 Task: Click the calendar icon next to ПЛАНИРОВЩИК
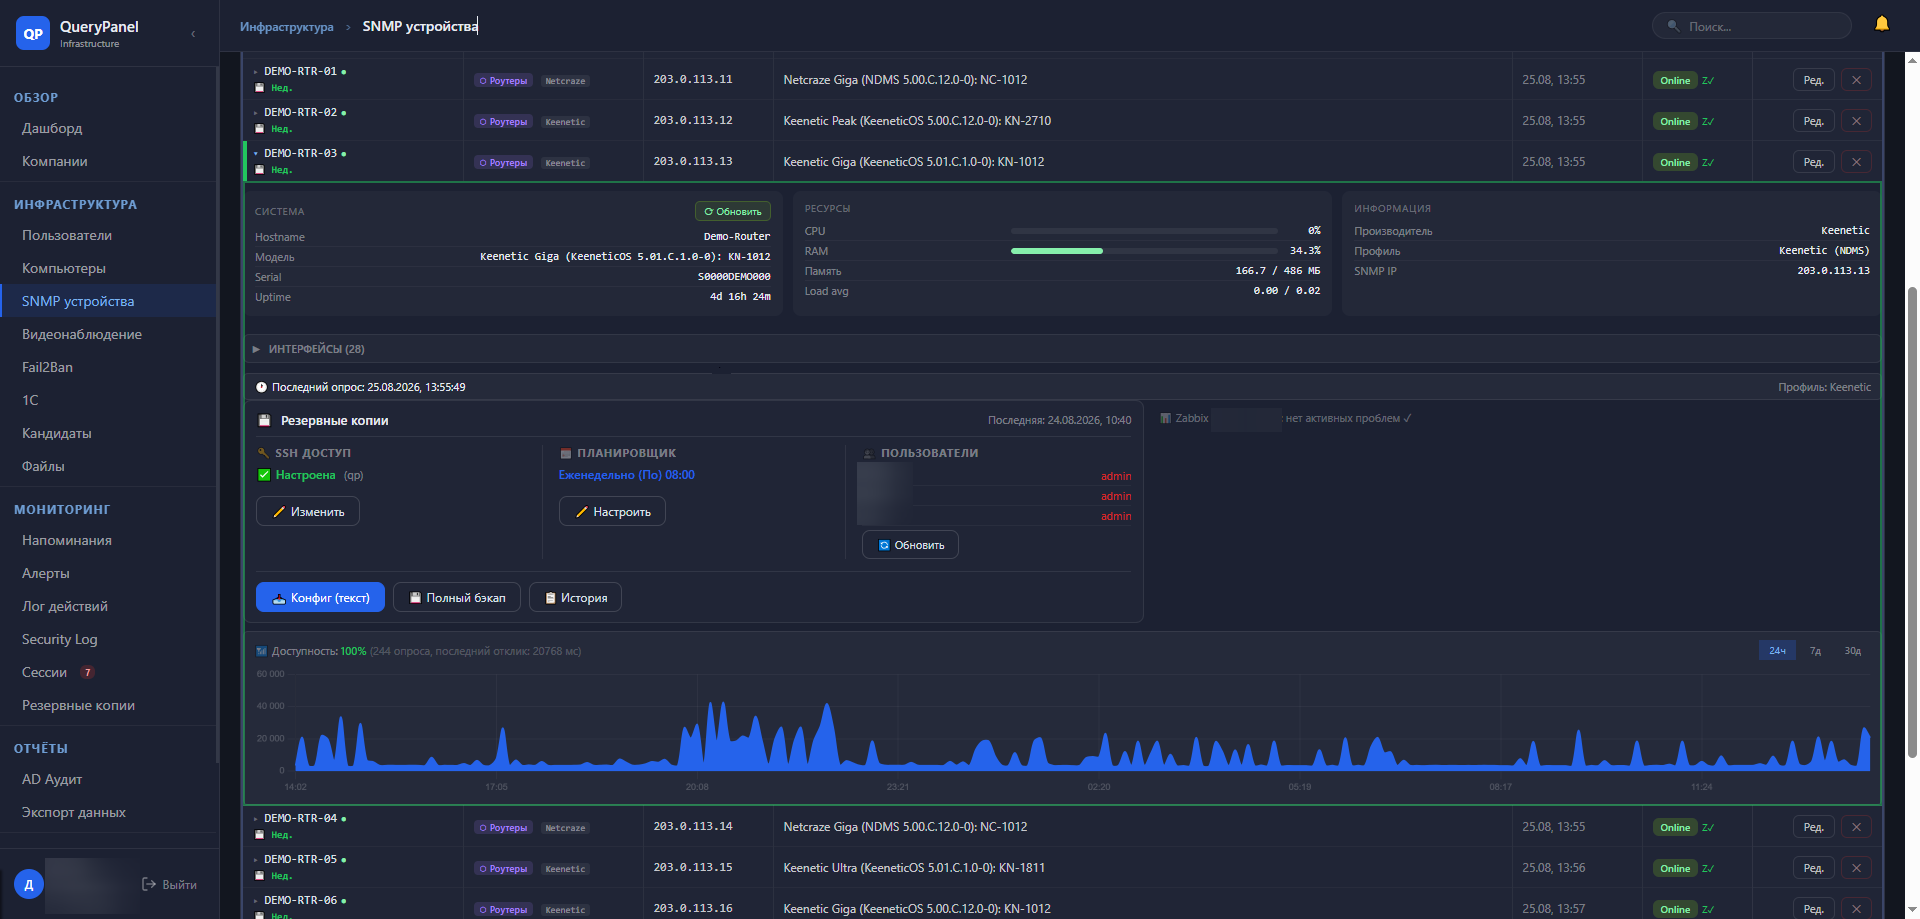pyautogui.click(x=566, y=453)
